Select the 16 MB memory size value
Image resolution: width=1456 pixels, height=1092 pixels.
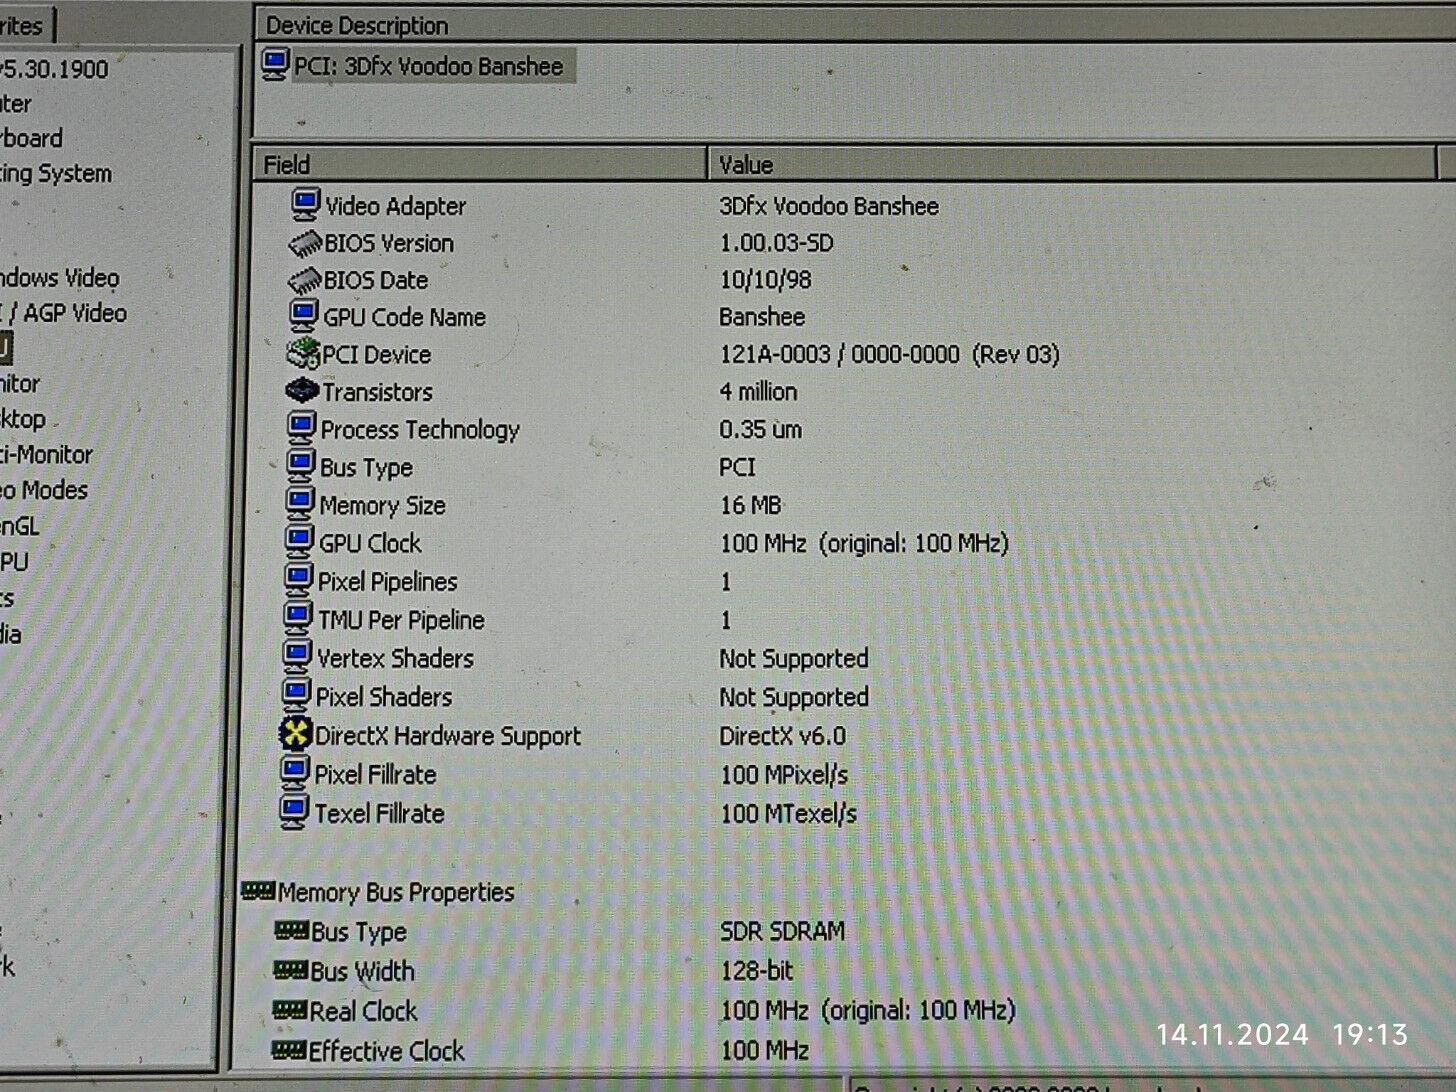tap(750, 505)
